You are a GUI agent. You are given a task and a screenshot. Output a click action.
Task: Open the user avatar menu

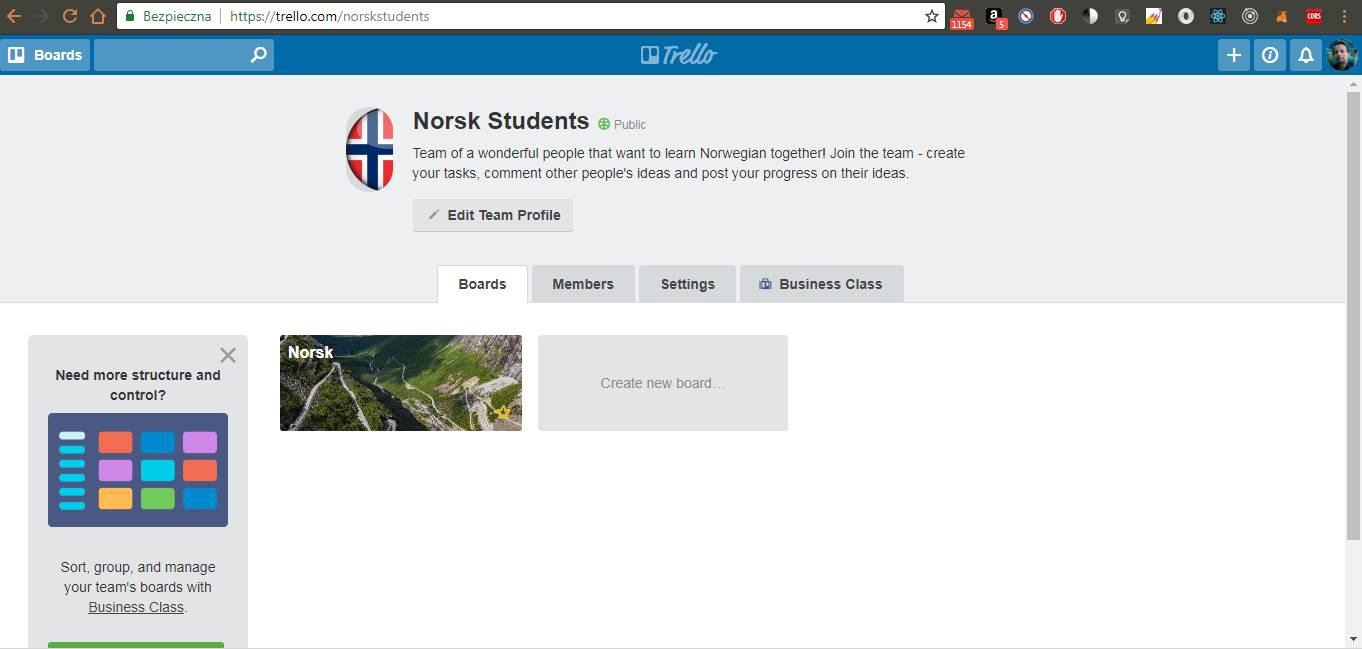(1342, 55)
